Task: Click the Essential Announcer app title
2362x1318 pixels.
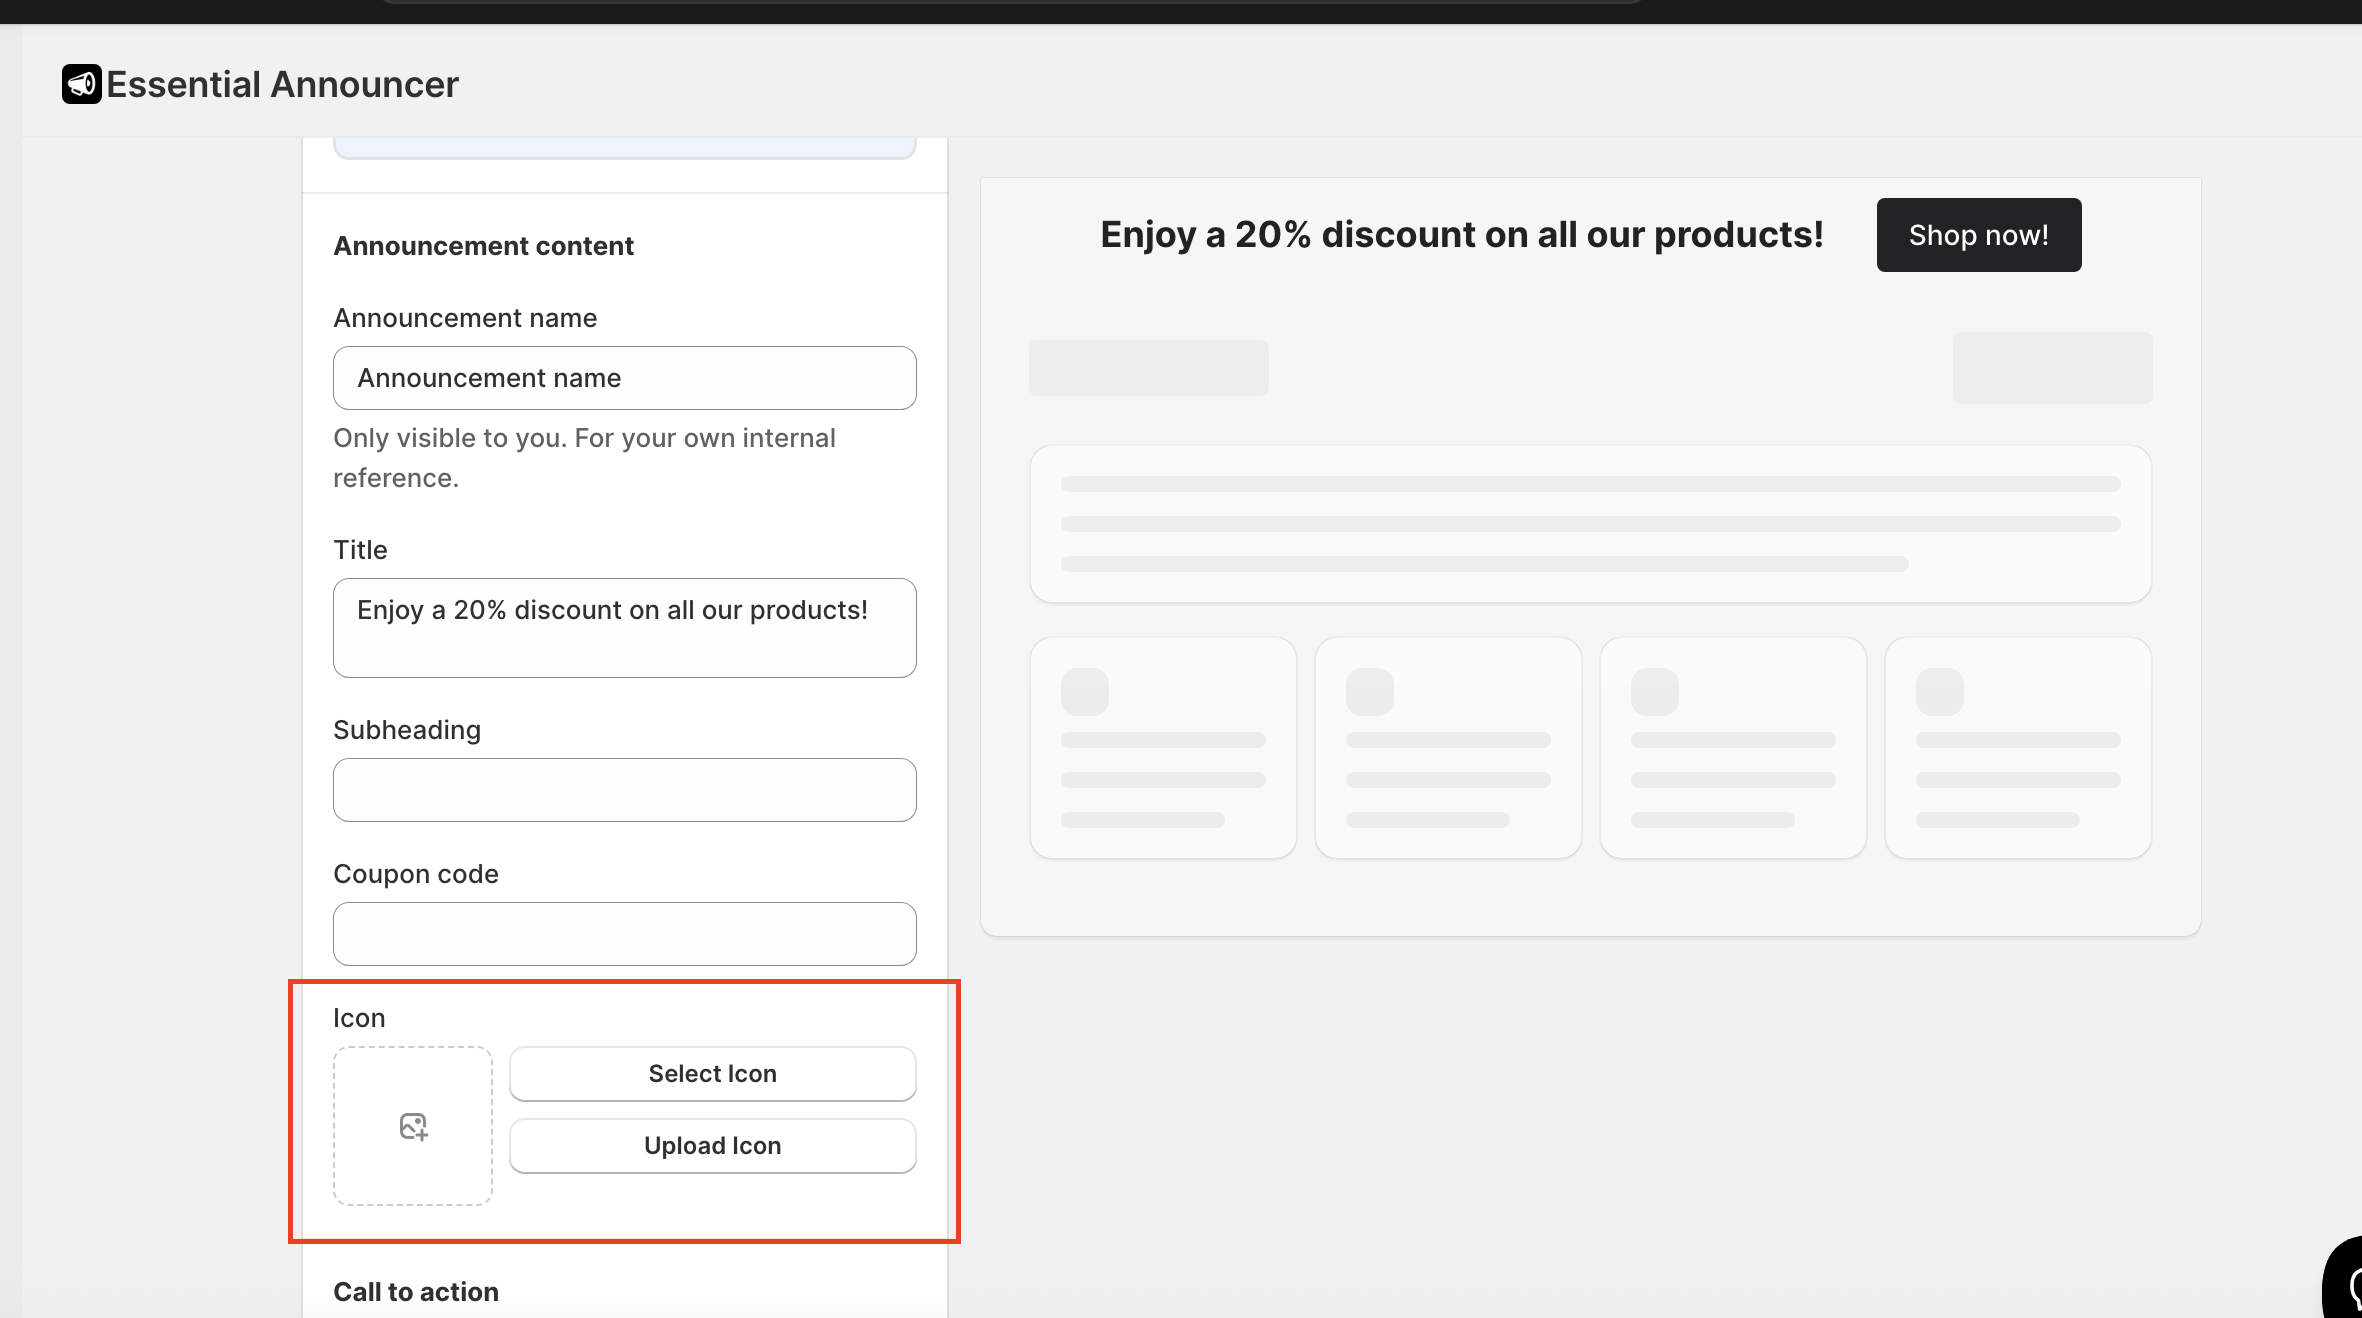Action: click(282, 84)
